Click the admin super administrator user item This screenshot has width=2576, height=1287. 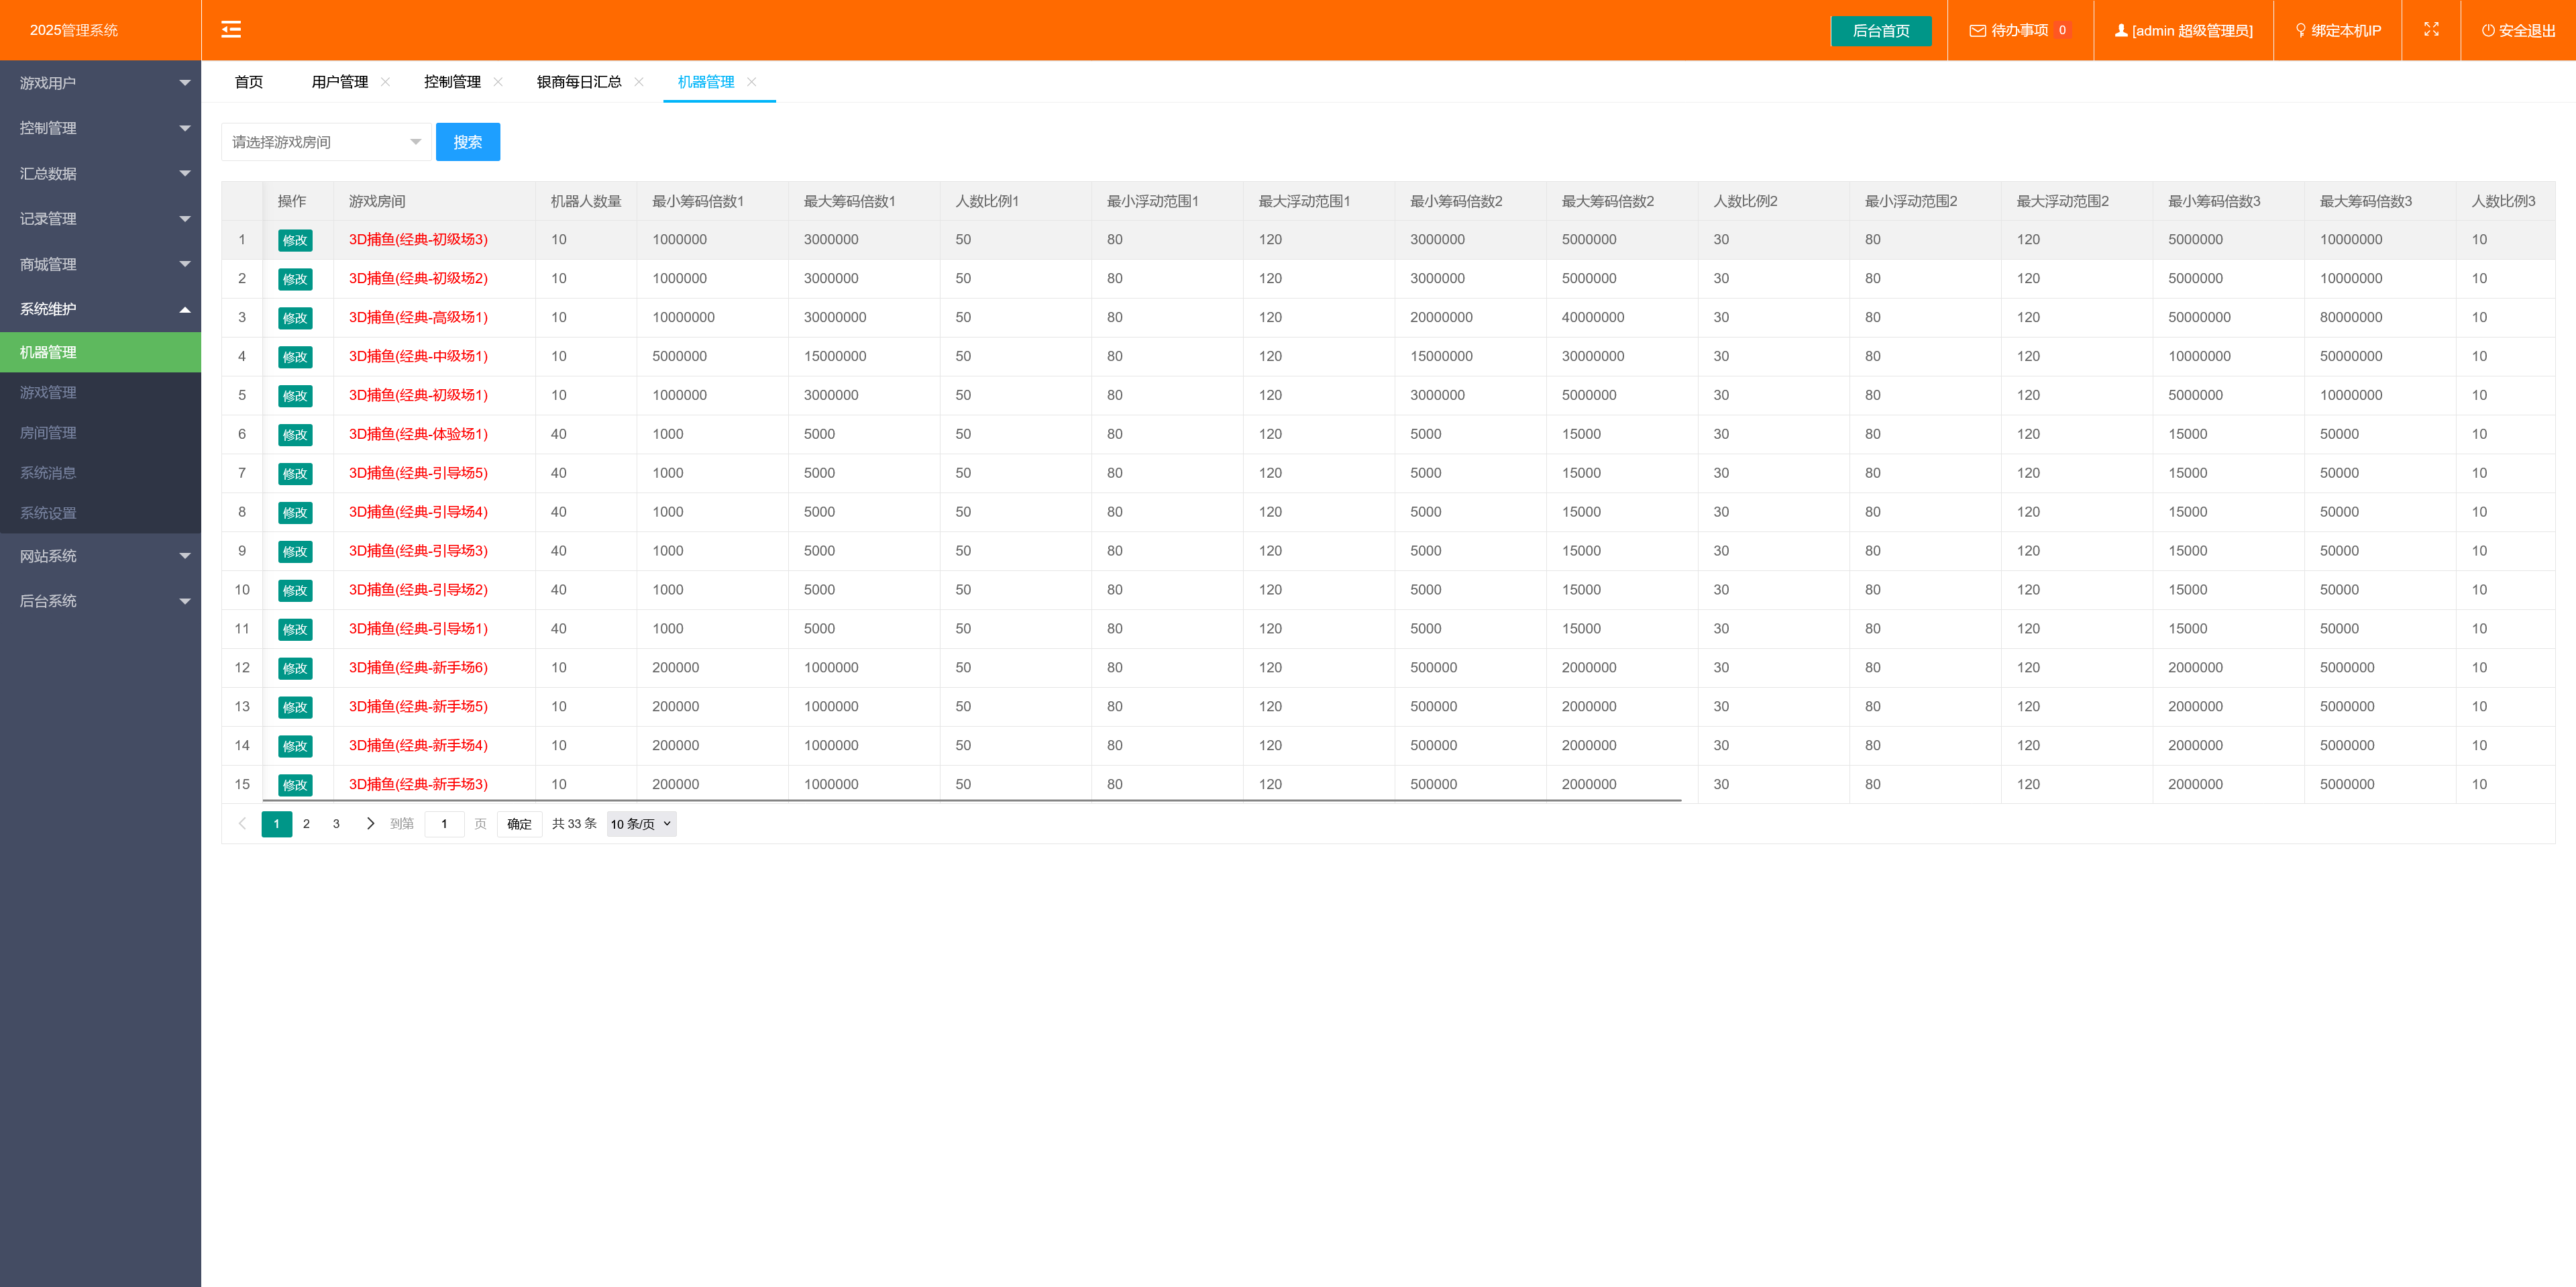2183,31
